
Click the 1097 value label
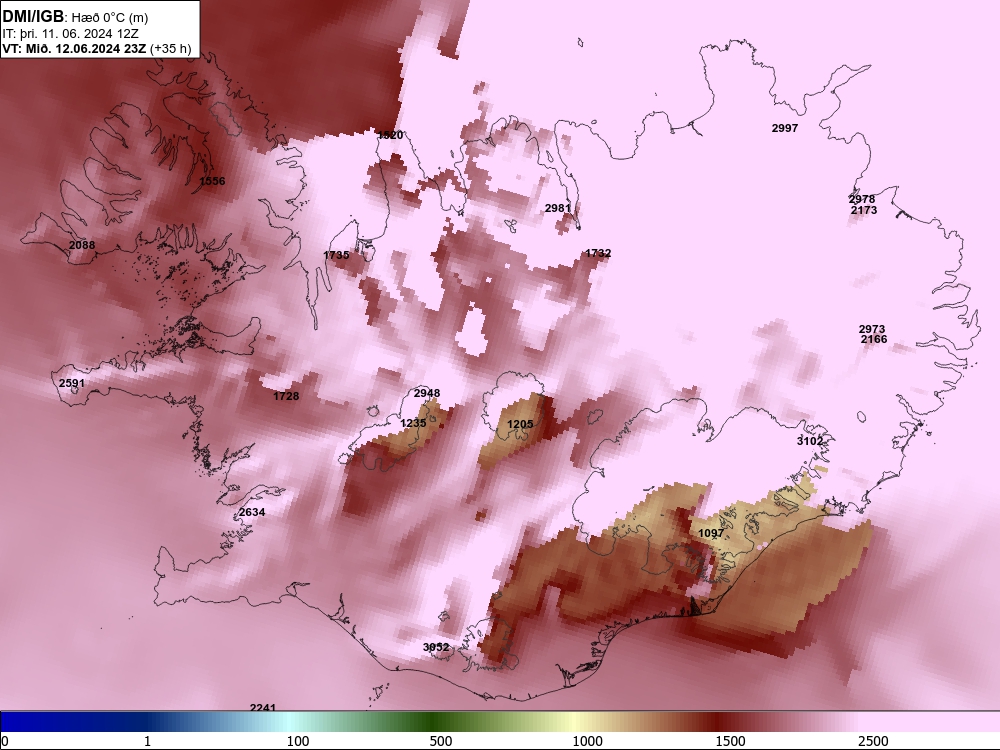pyautogui.click(x=711, y=533)
